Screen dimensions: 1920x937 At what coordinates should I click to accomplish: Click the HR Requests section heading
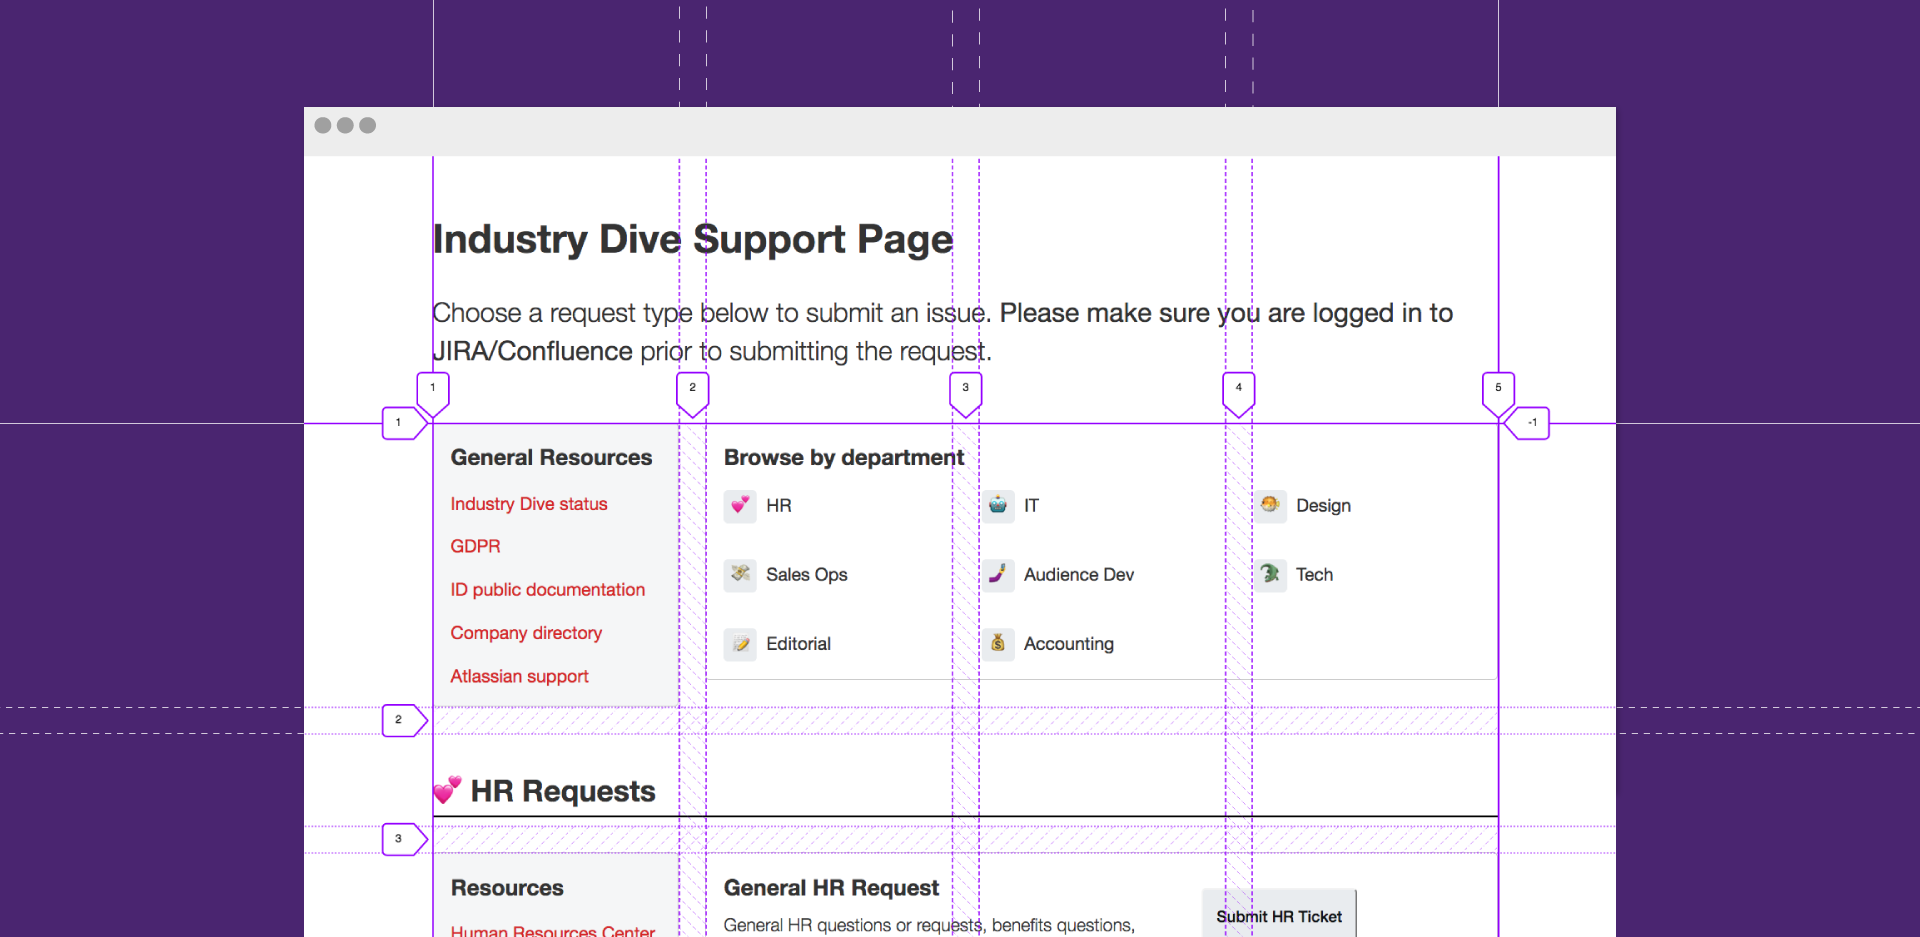pyautogui.click(x=562, y=791)
